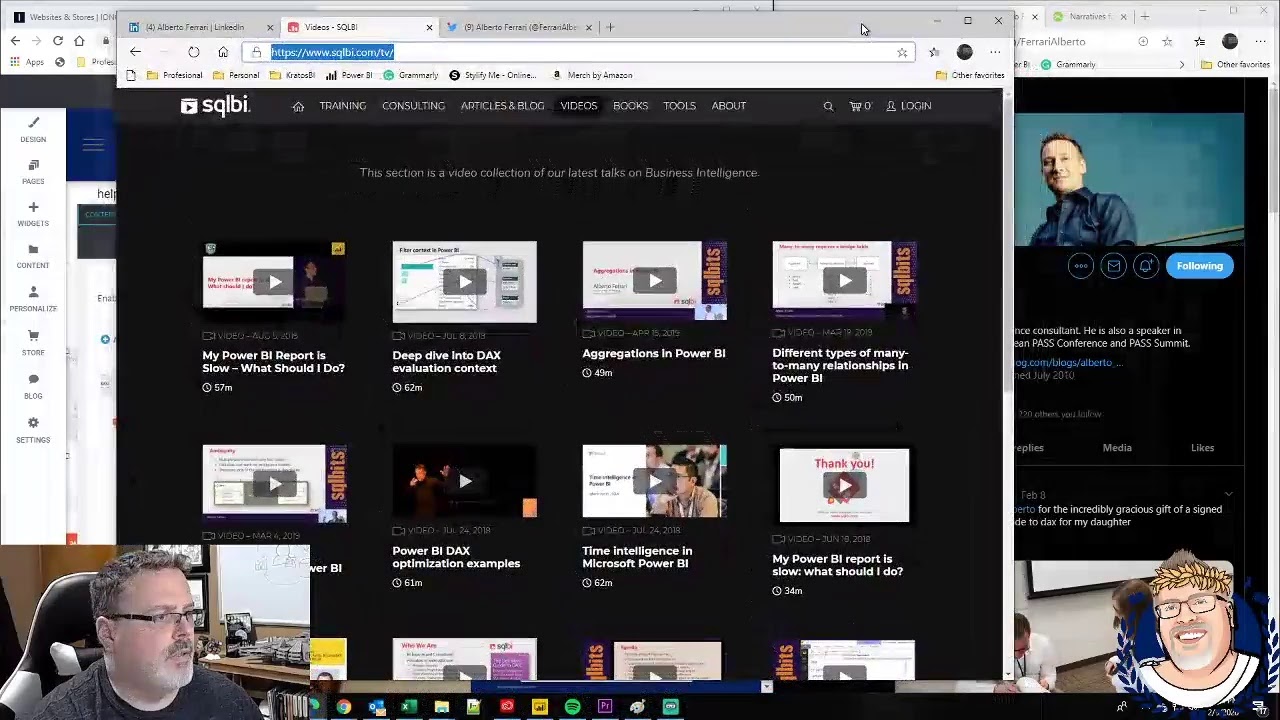
Task: Click the sqlbi.com/tv address bar
Action: (x=580, y=52)
